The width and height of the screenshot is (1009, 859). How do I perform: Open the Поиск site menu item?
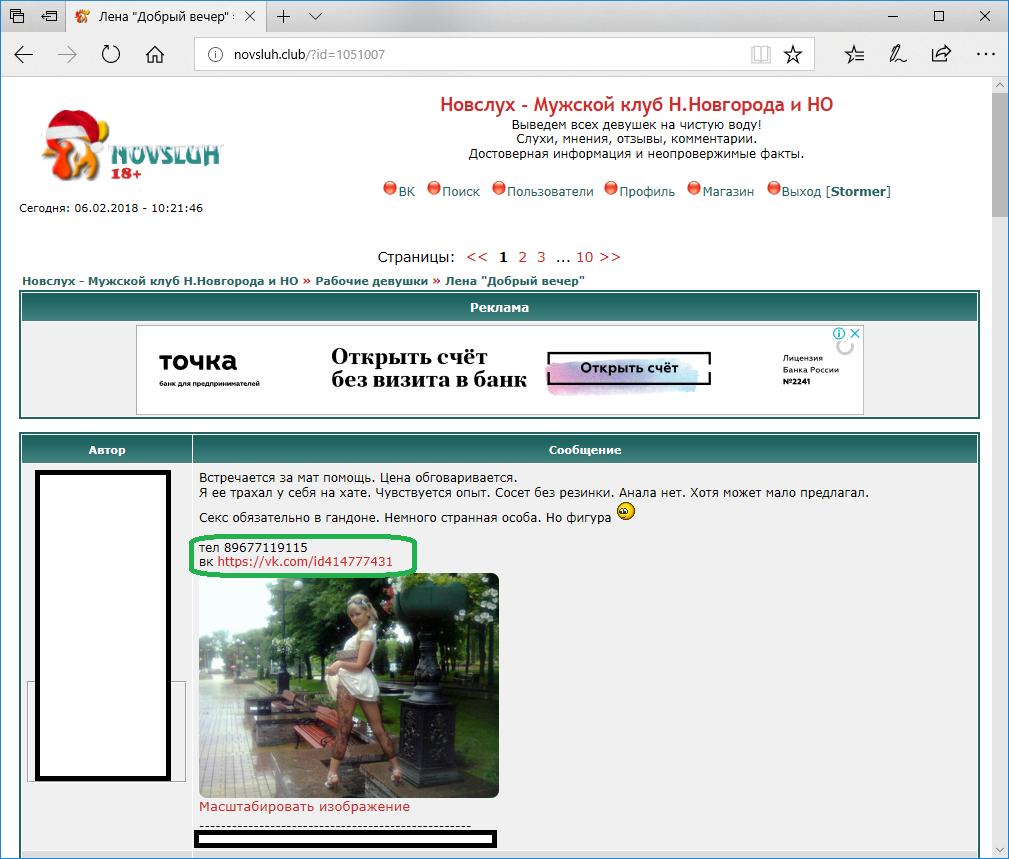(x=461, y=191)
